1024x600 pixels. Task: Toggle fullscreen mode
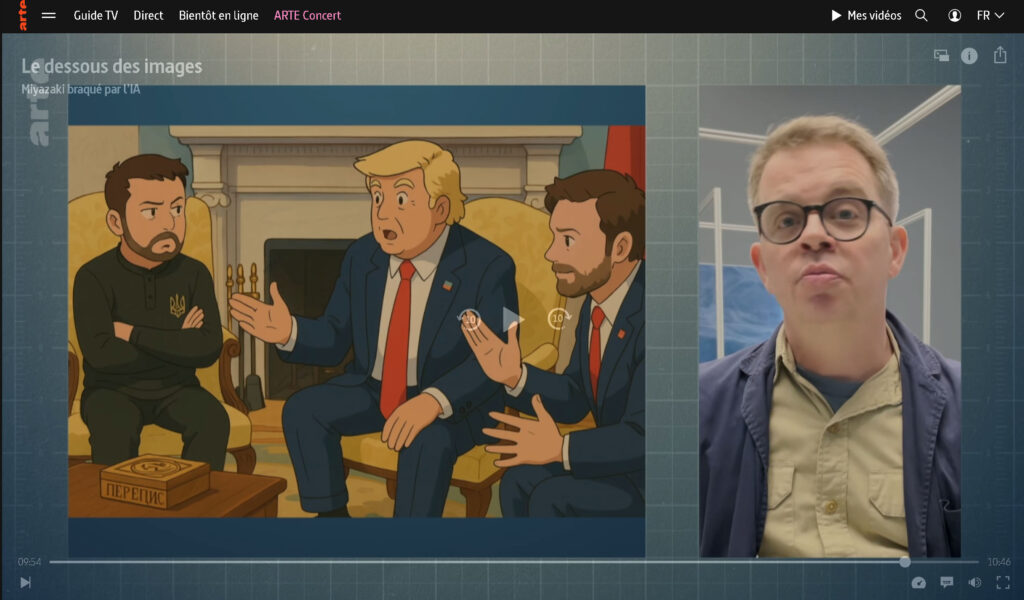tap(1002, 583)
